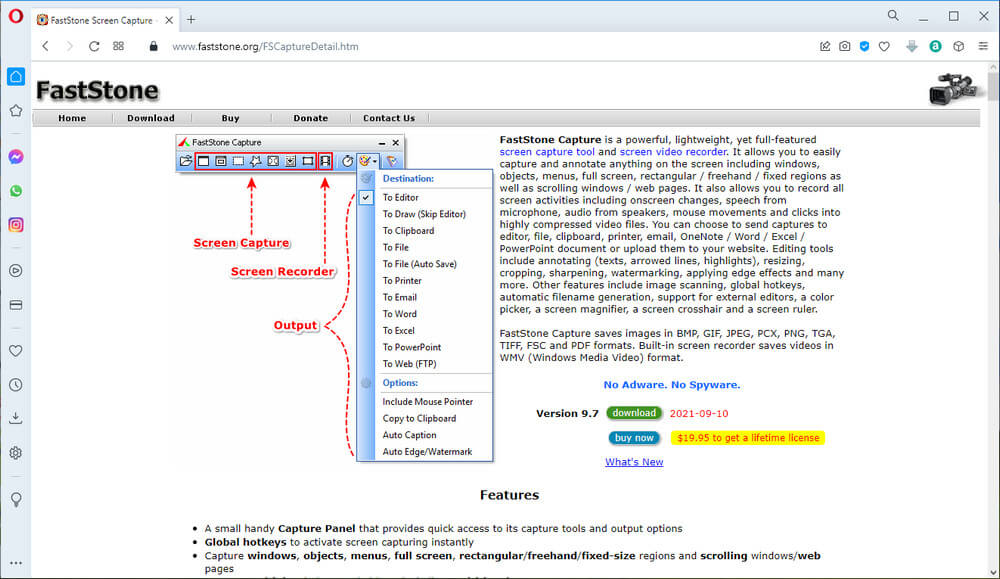The width and height of the screenshot is (1000, 579).
Task: Open Messenger in the sidebar
Action: coord(16,157)
